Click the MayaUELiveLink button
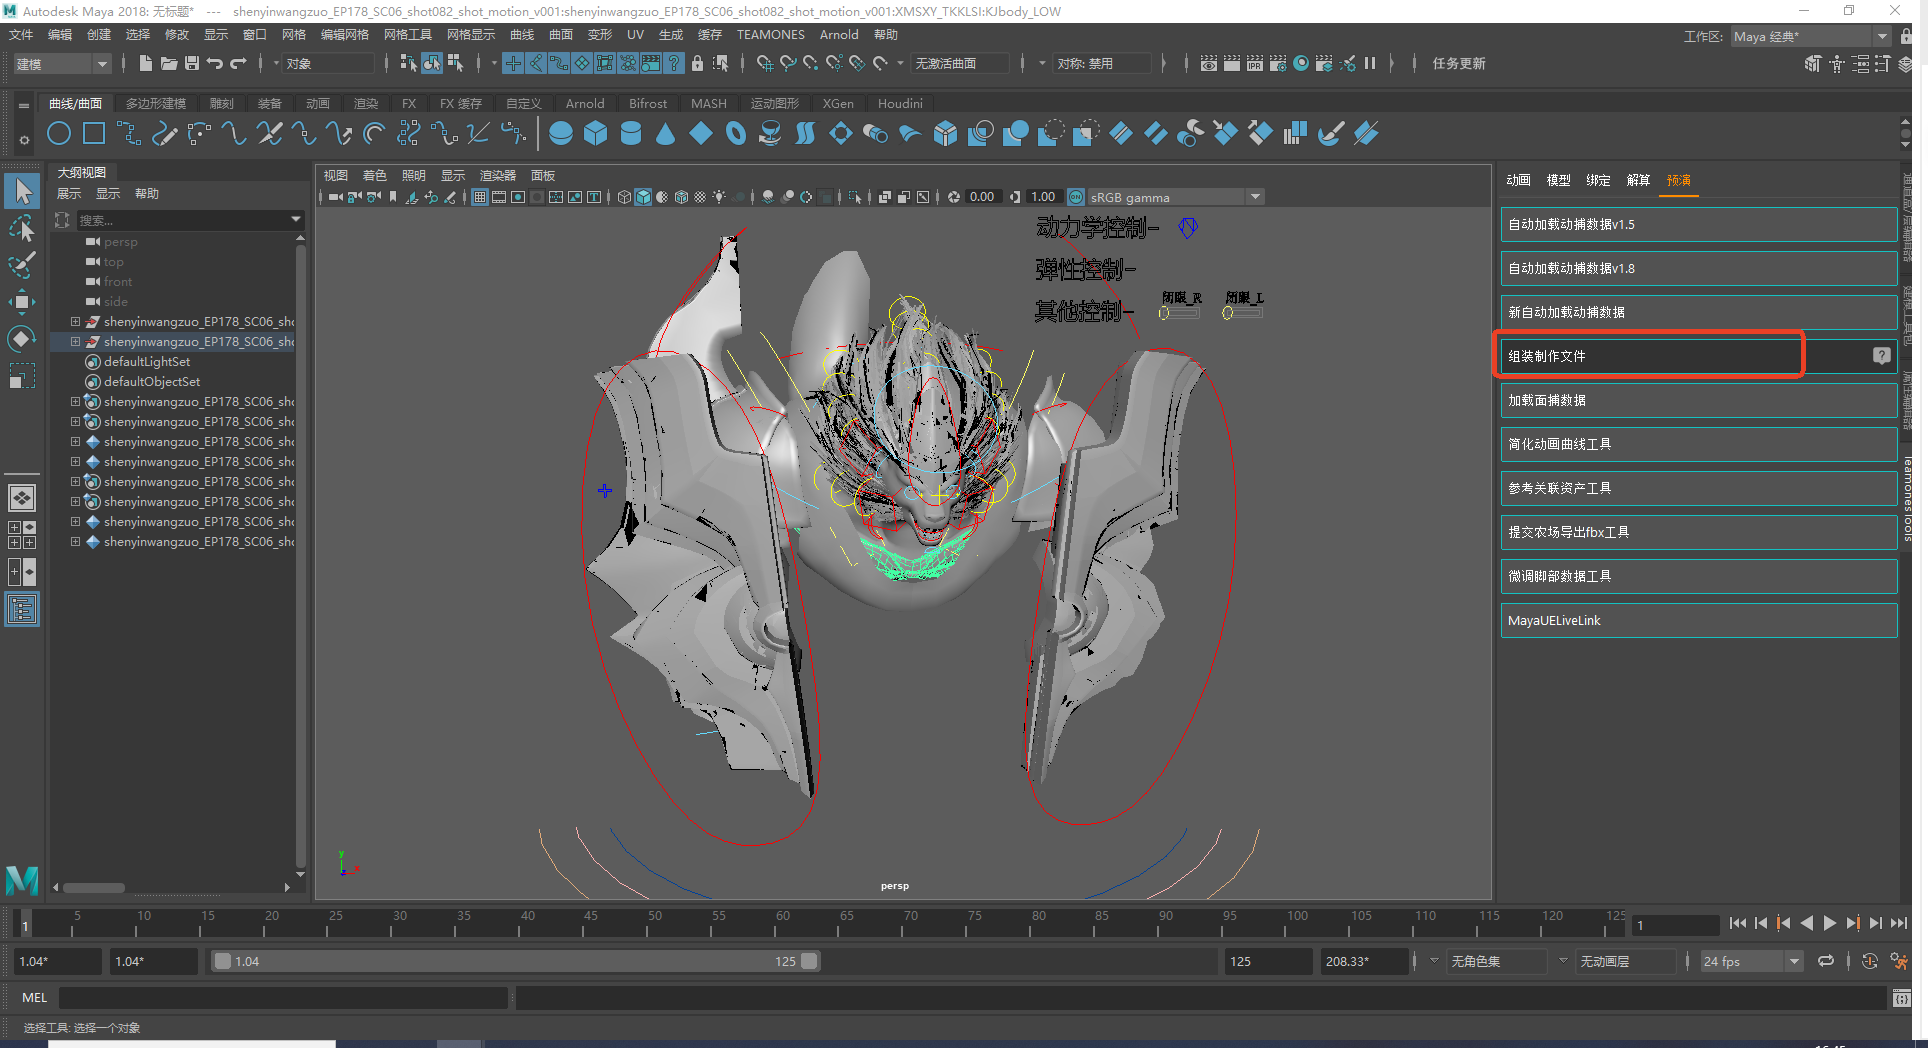1928x1048 pixels. (1698, 621)
